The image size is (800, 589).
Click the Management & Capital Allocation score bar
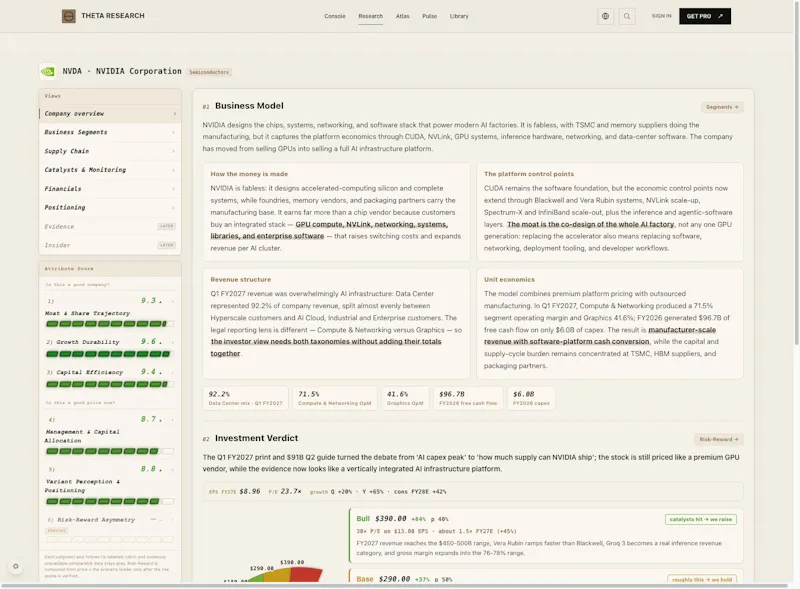tap(110, 451)
